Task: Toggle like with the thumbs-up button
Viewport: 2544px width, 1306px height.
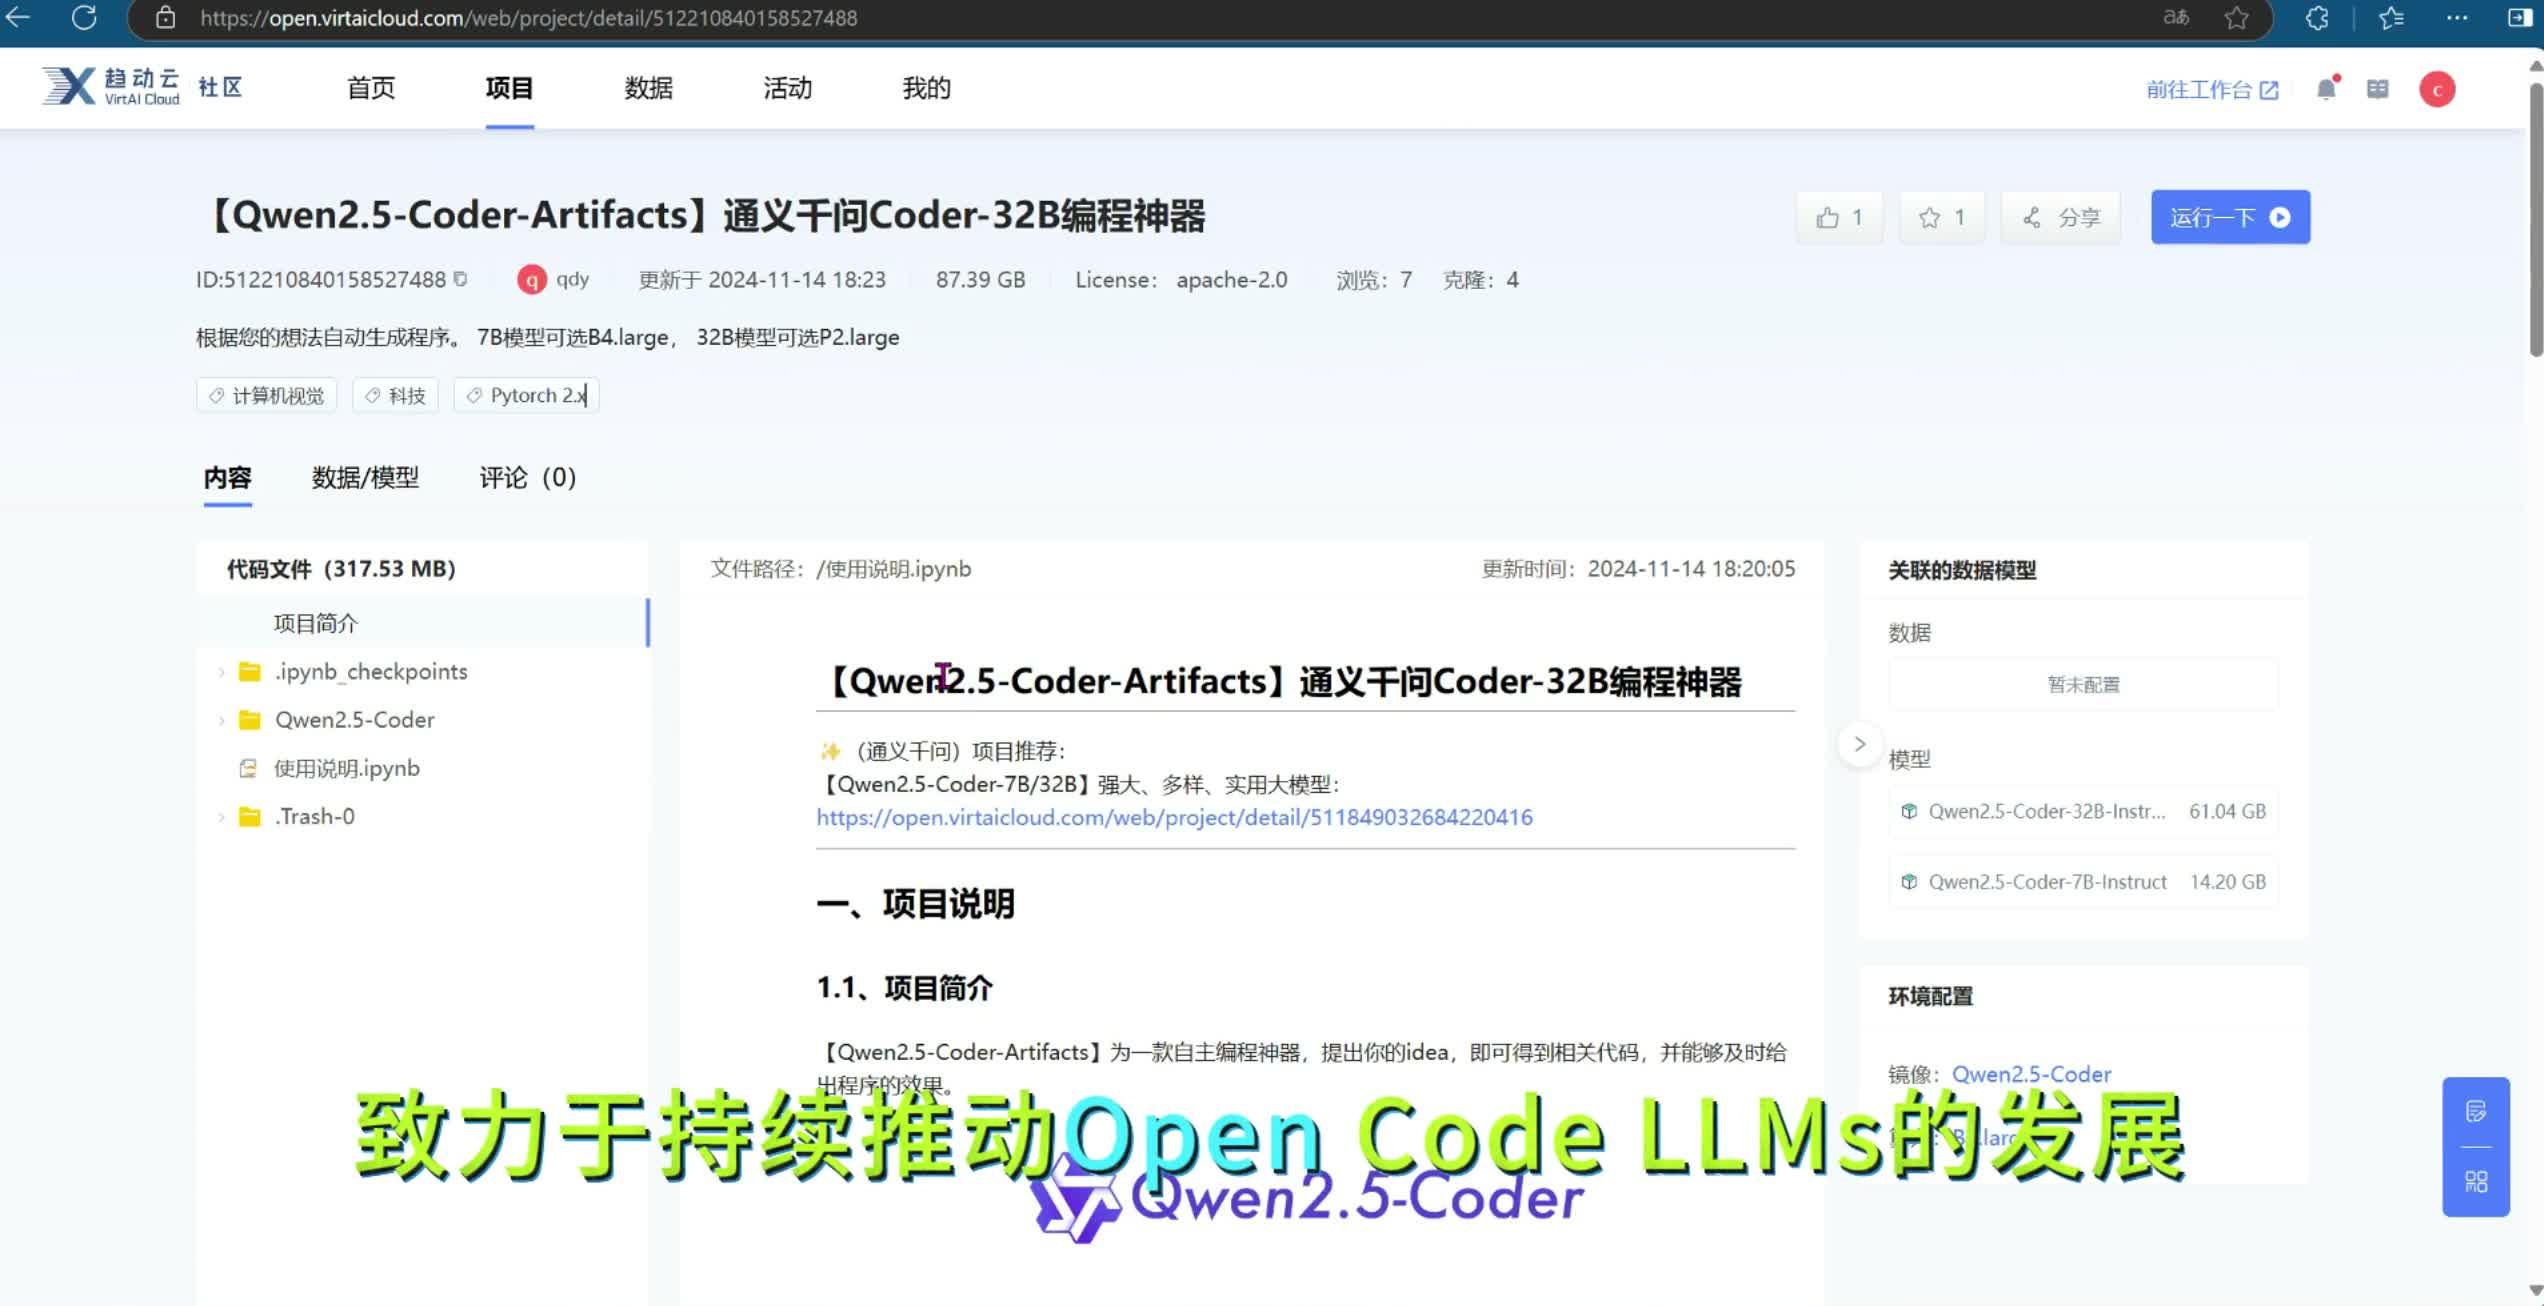Action: [1838, 217]
